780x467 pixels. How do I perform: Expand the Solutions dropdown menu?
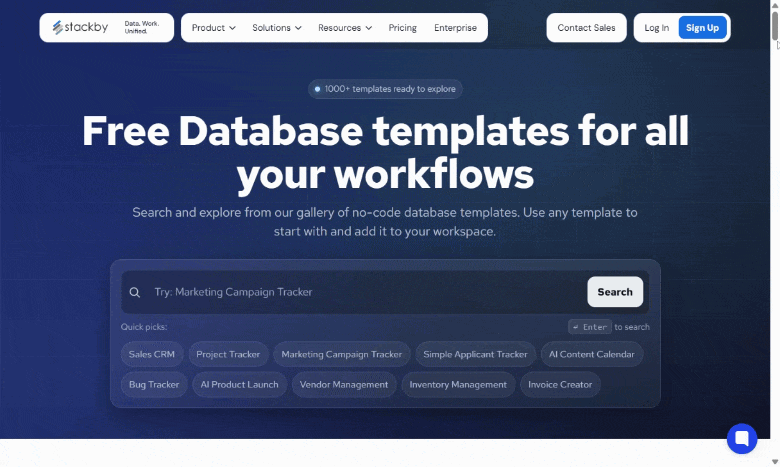pos(276,28)
